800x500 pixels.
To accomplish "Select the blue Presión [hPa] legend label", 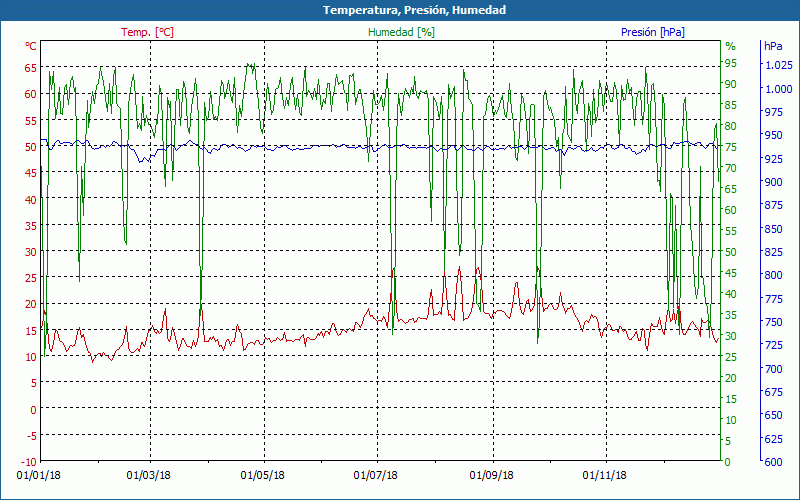I will pyautogui.click(x=653, y=32).
